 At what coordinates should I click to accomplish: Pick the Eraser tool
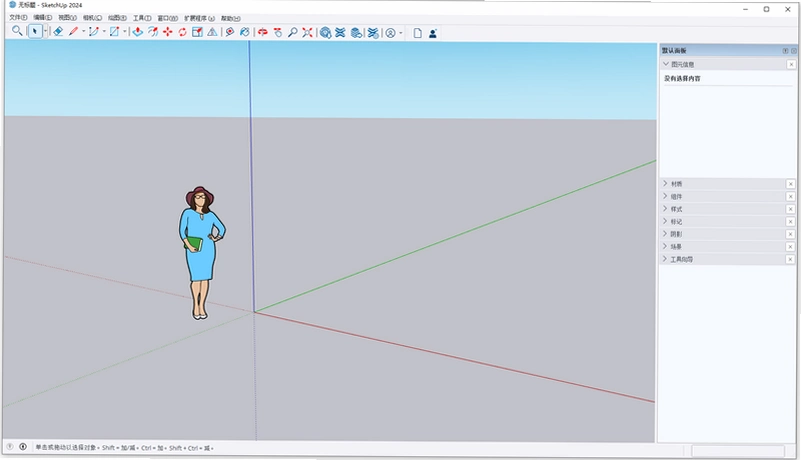pyautogui.click(x=58, y=32)
